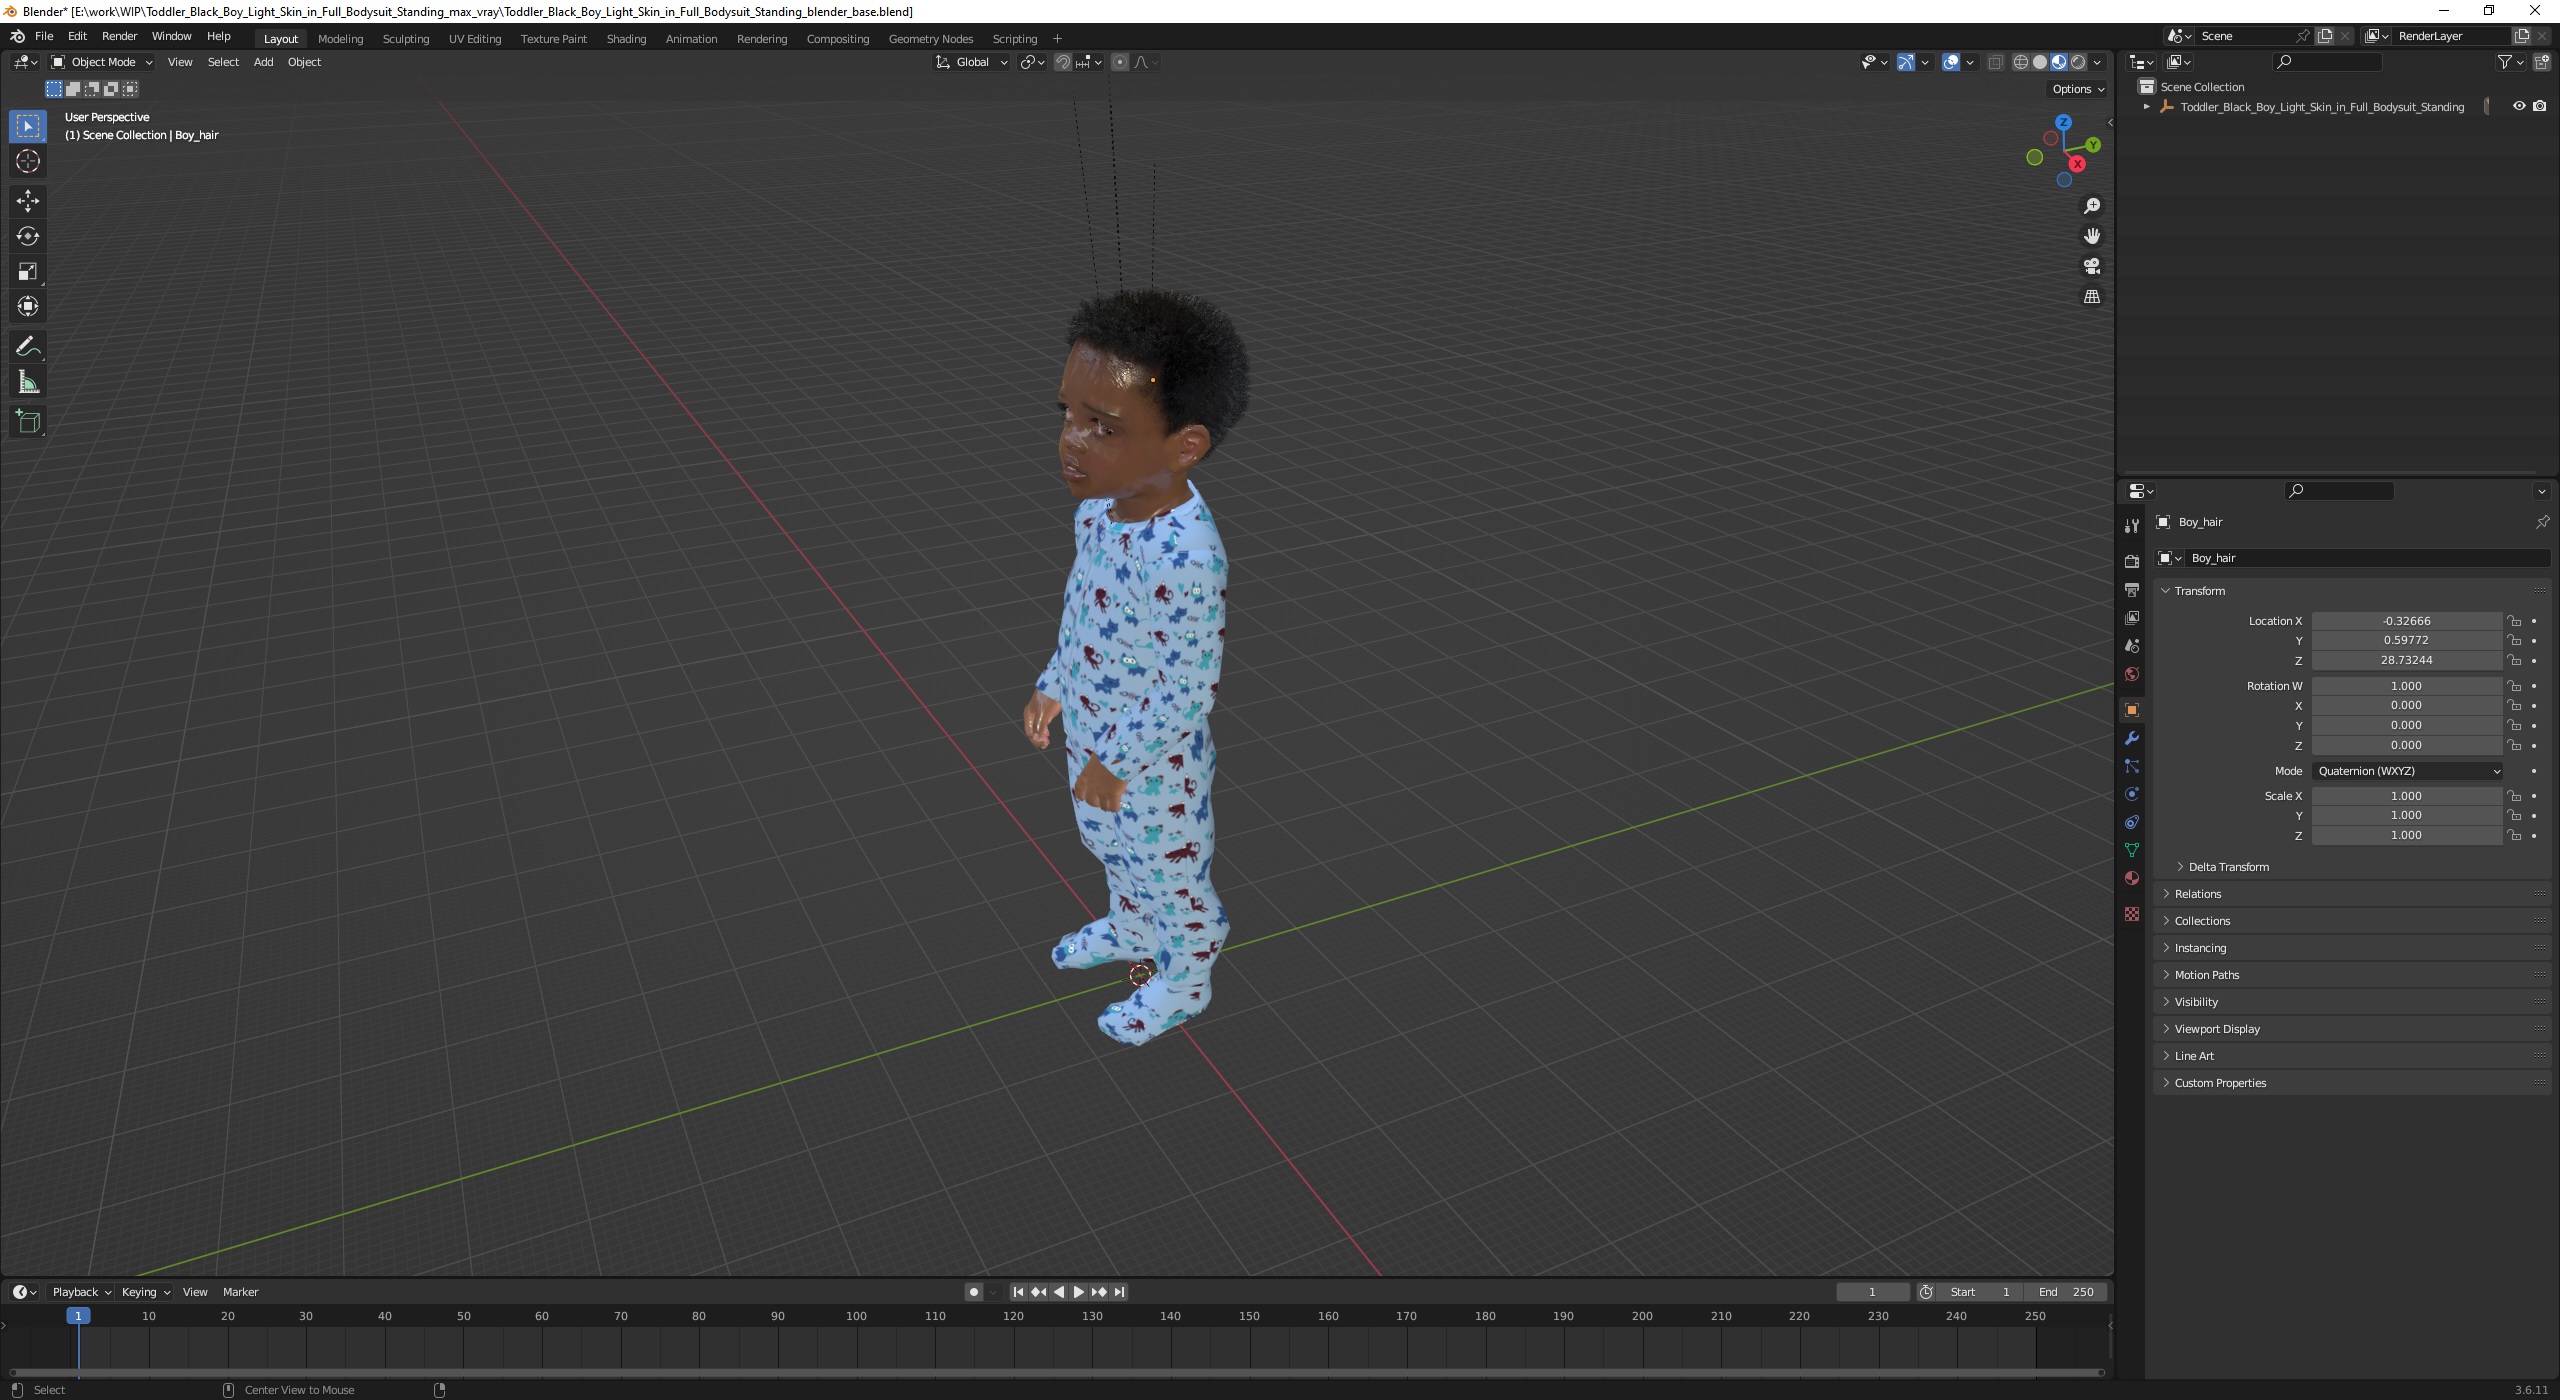Open rotation Mode Quaternion dropdown
The height and width of the screenshot is (1400, 2560).
[x=2407, y=771]
